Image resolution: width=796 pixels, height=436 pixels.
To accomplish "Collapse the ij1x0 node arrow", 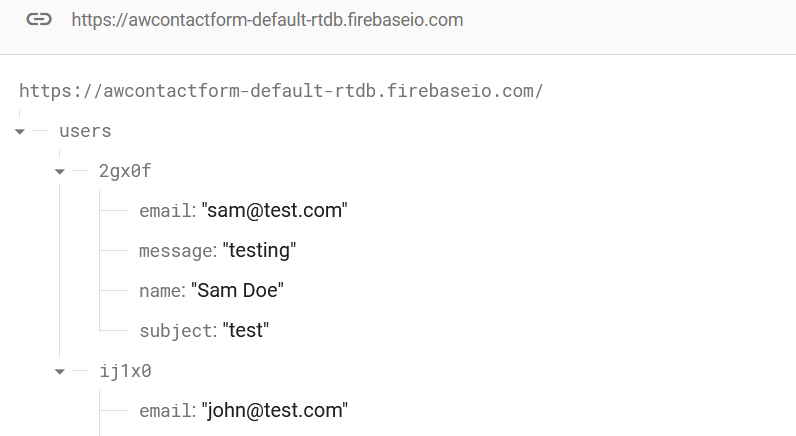I will 60,372.
